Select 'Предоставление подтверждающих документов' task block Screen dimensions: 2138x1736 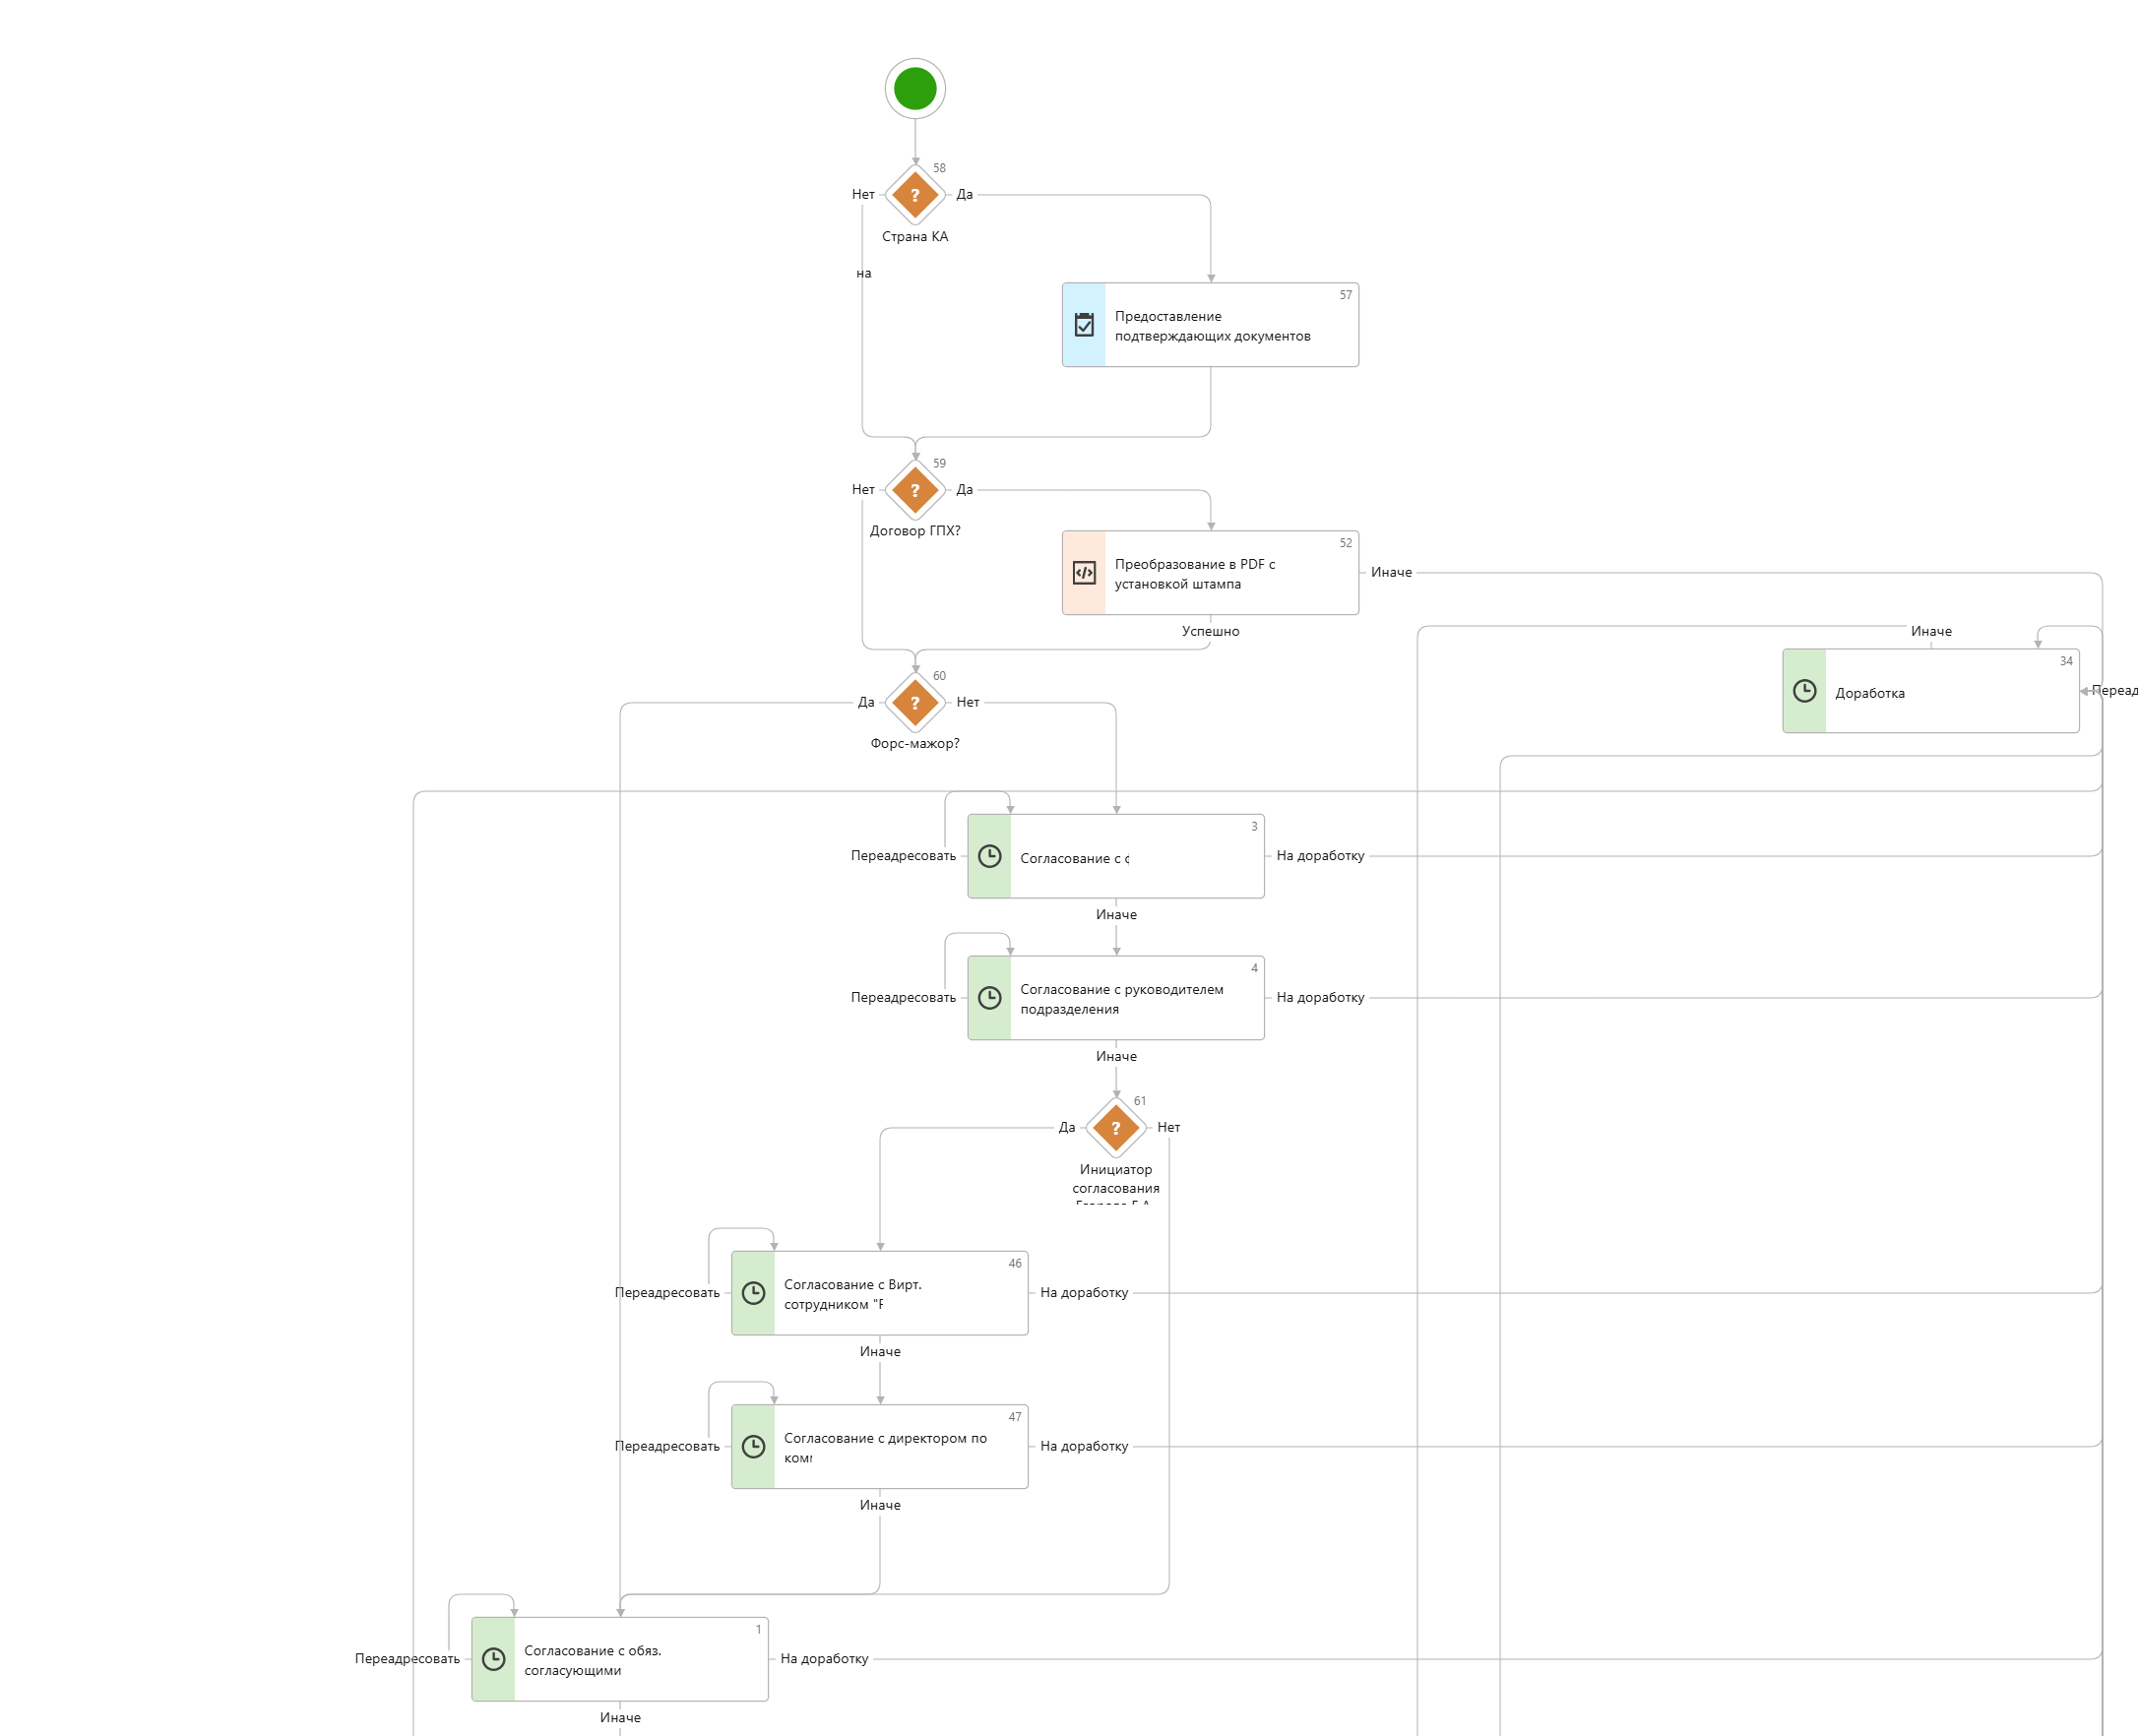(1230, 326)
